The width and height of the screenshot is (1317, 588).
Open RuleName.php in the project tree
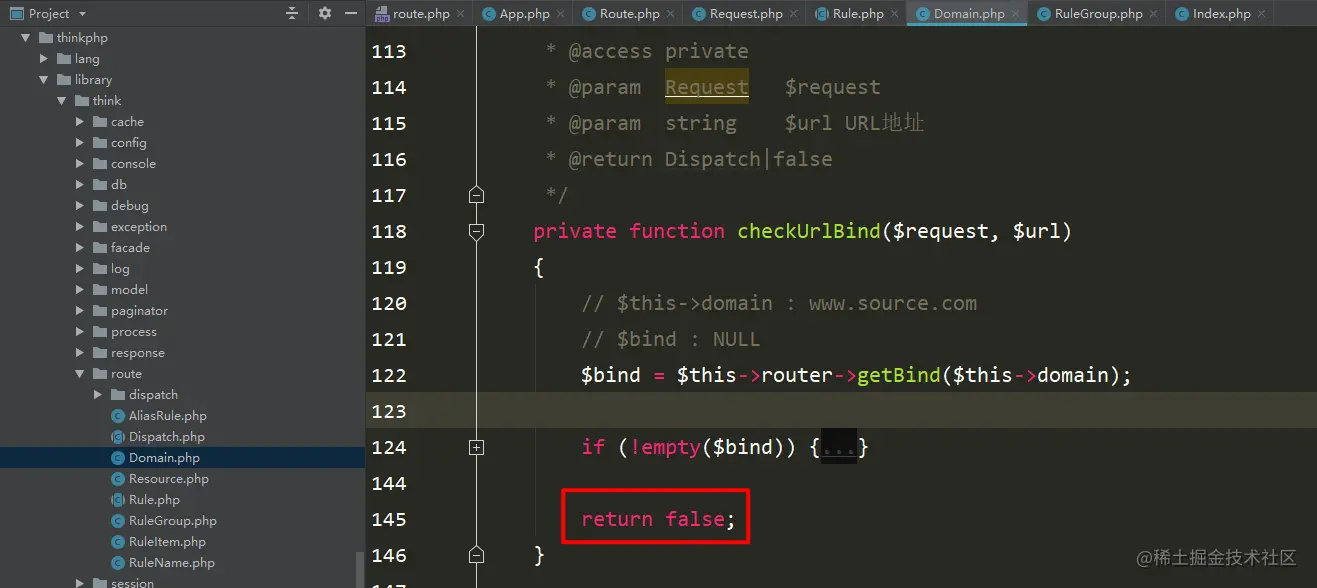coord(171,563)
